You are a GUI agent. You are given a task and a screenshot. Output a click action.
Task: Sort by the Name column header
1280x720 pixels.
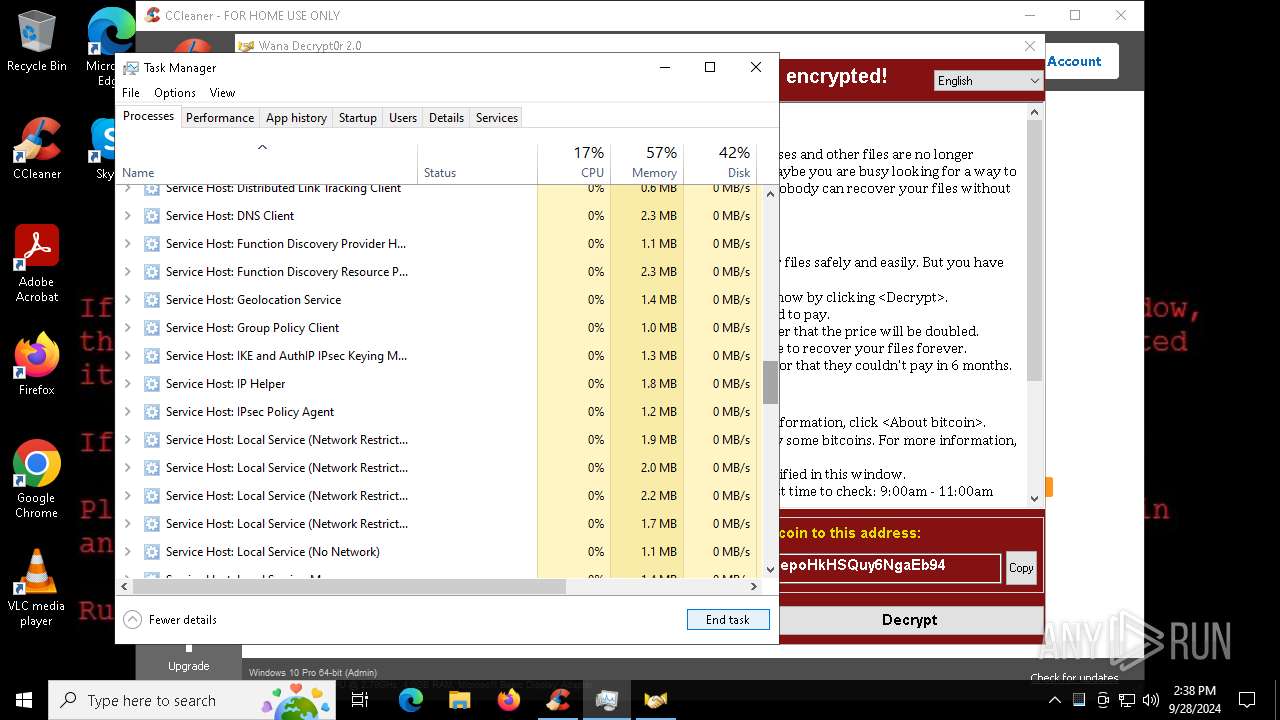pyautogui.click(x=268, y=163)
